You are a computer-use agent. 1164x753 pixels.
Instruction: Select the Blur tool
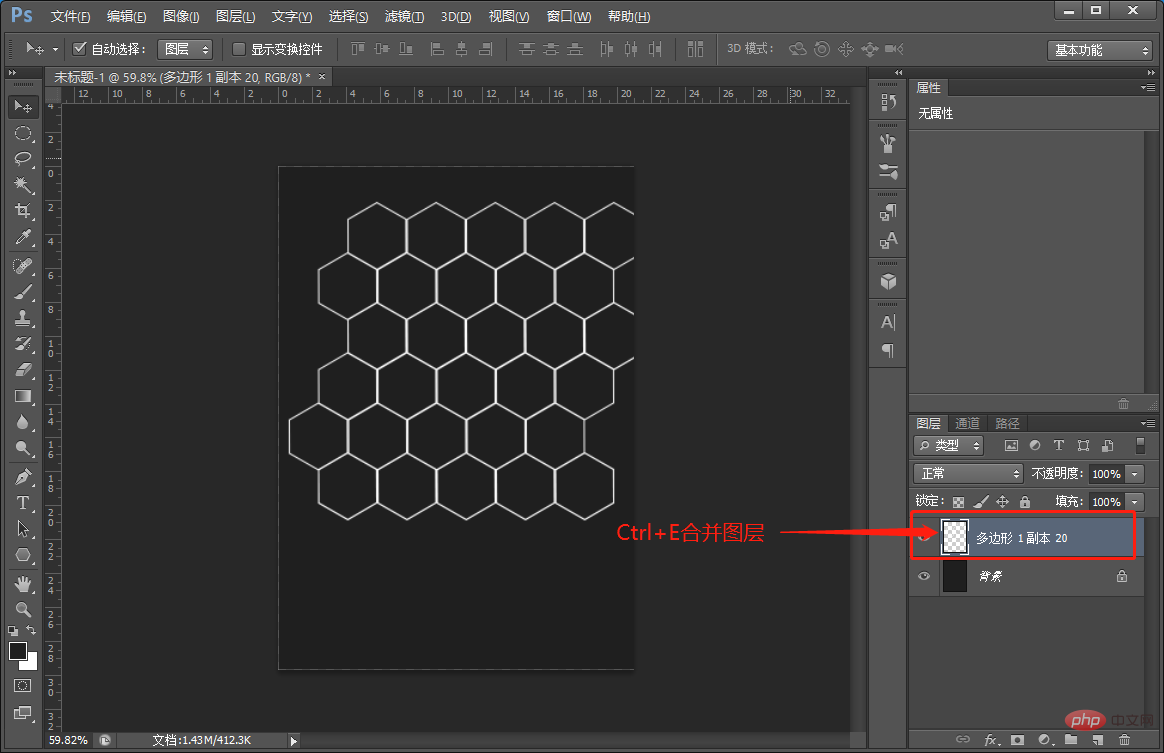pyautogui.click(x=23, y=422)
